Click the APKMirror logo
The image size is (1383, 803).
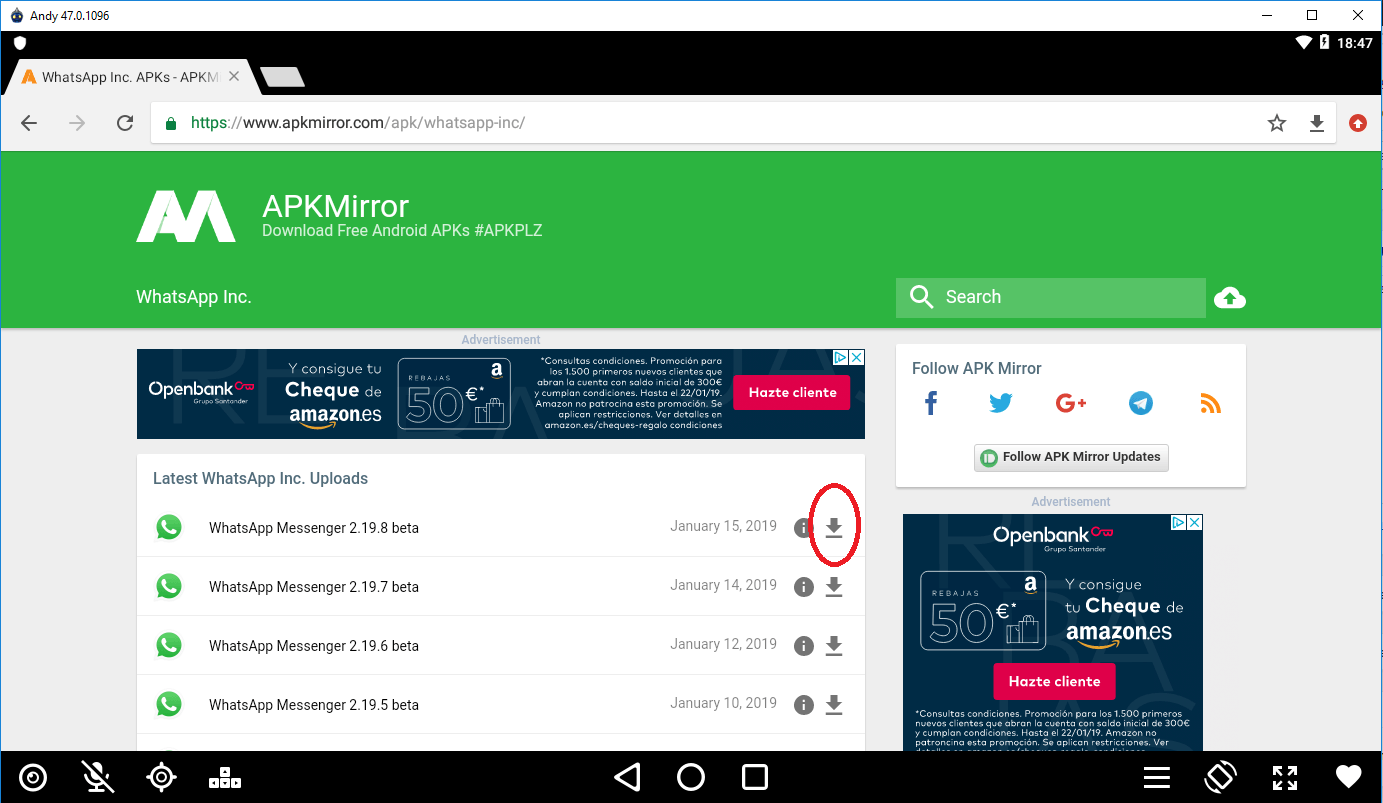coord(186,216)
